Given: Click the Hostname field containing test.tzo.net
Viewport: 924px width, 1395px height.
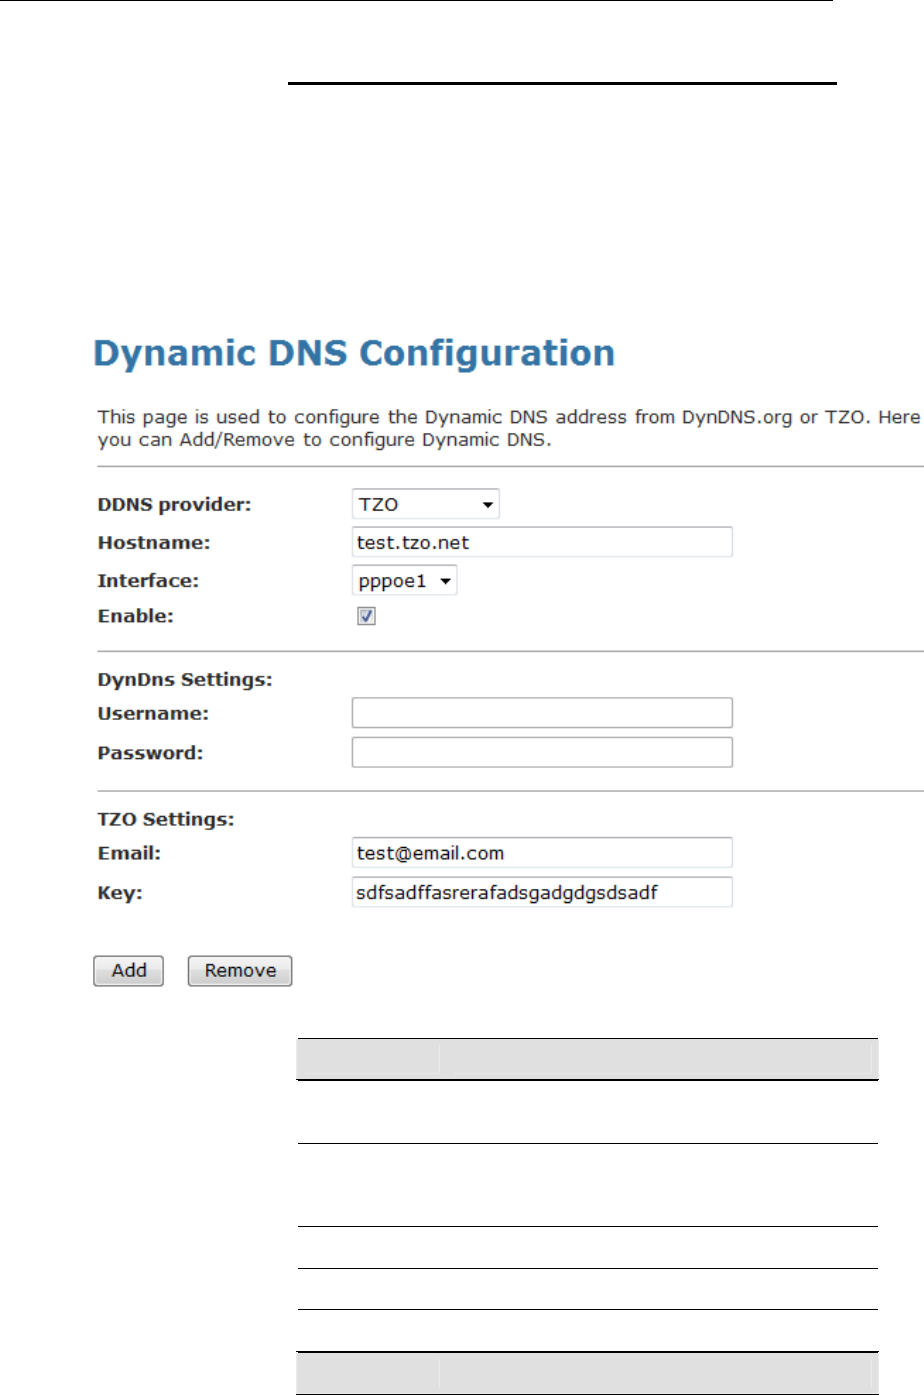Looking at the screenshot, I should [x=541, y=543].
